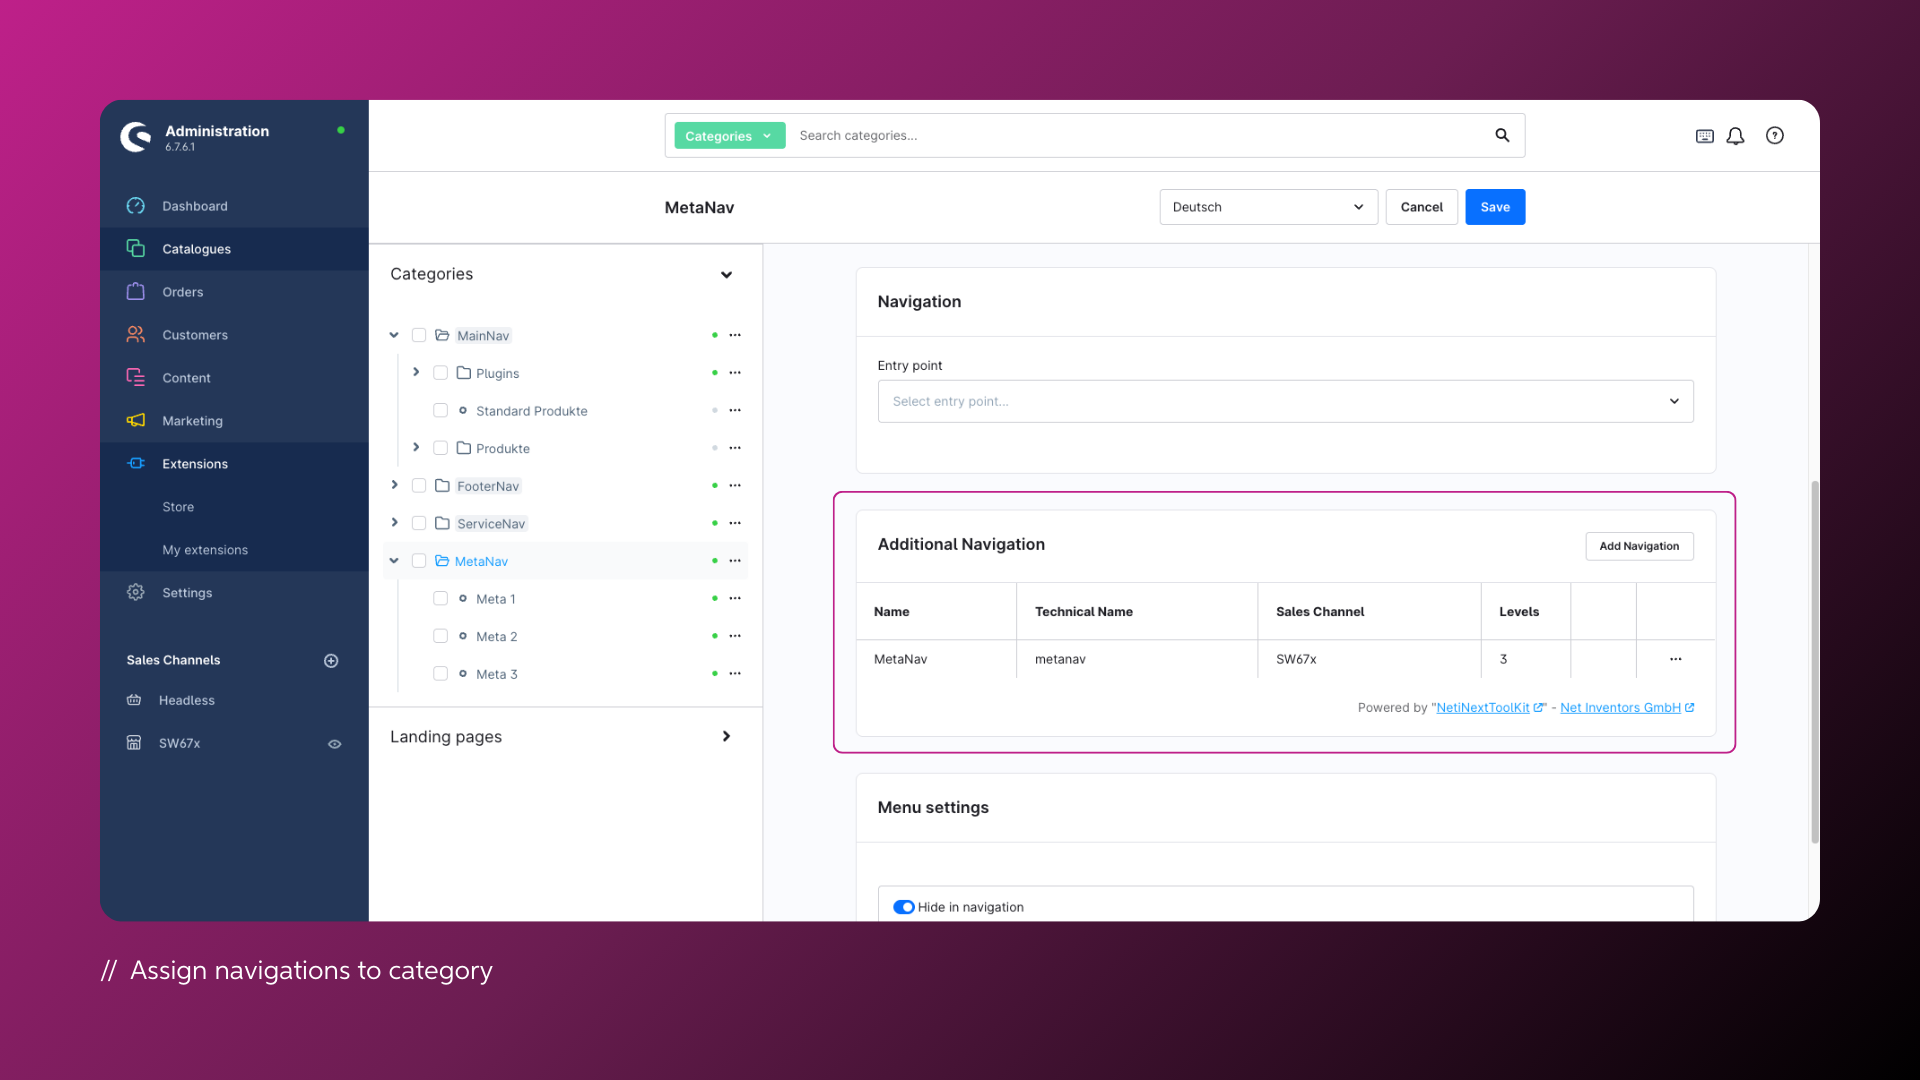Open row actions for MetaNav navigation entry
The height and width of the screenshot is (1080, 1920).
coord(1676,659)
